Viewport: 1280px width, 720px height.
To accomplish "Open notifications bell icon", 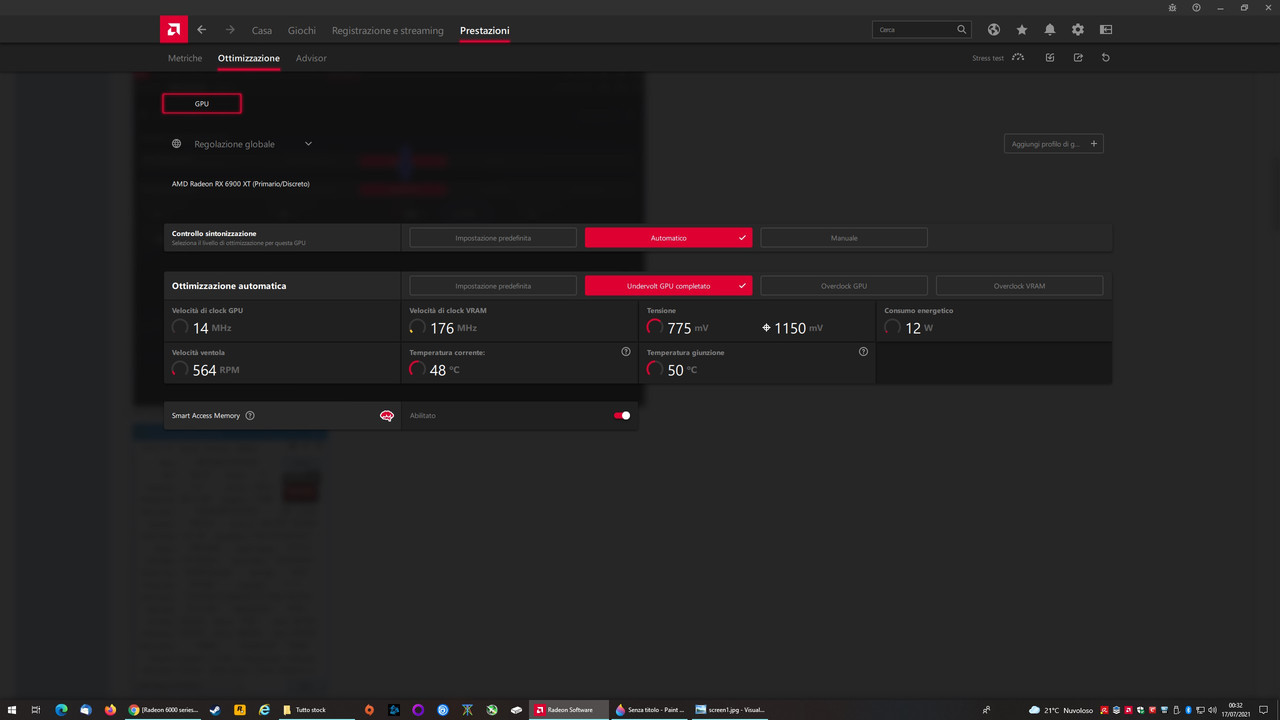I will pos(1050,30).
